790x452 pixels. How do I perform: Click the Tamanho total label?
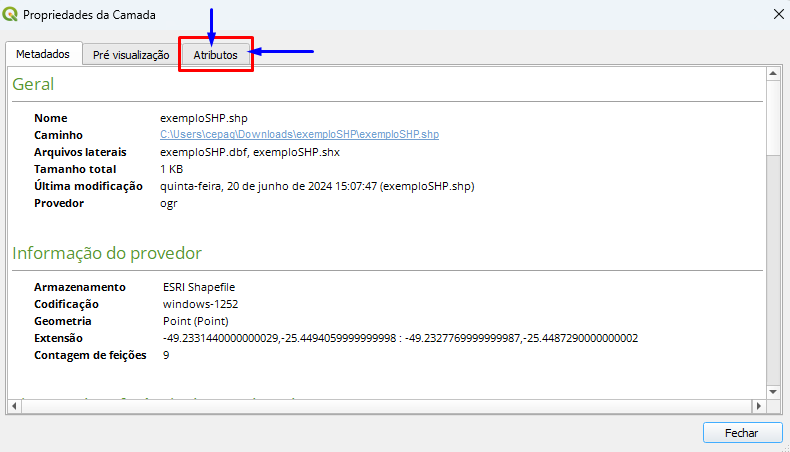pyautogui.click(x=75, y=169)
